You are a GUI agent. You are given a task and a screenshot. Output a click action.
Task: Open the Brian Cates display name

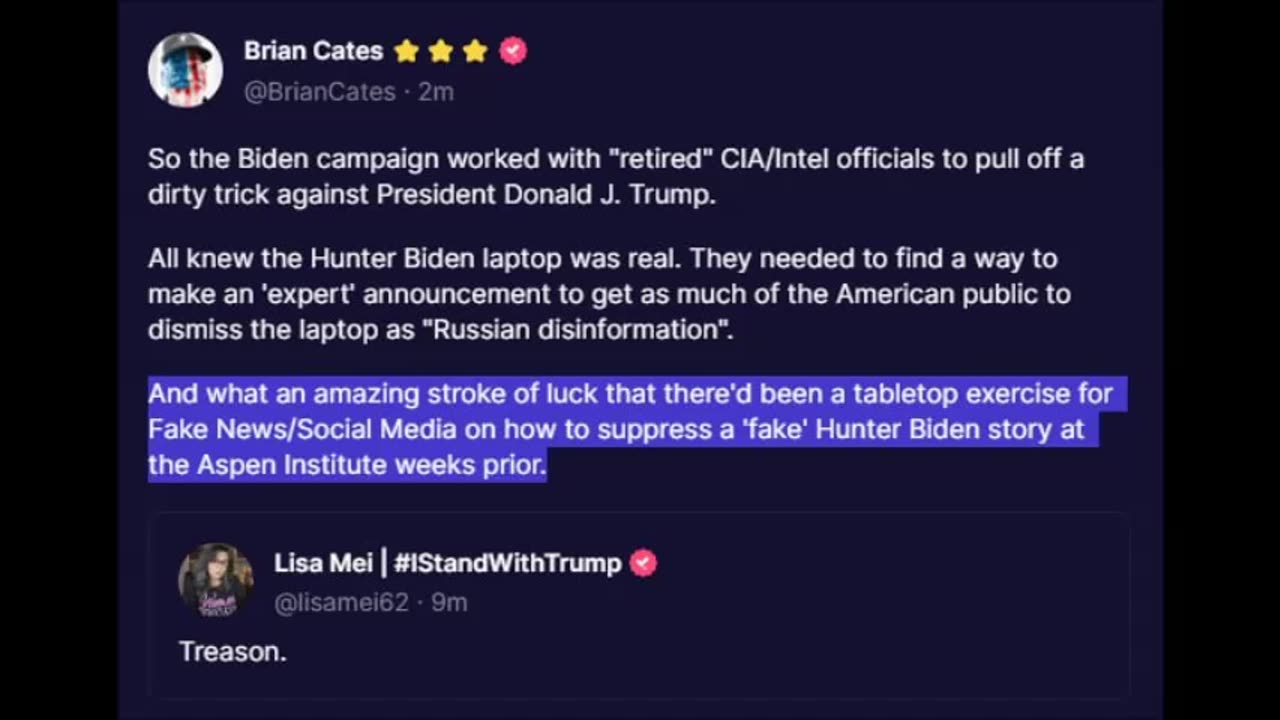[313, 51]
